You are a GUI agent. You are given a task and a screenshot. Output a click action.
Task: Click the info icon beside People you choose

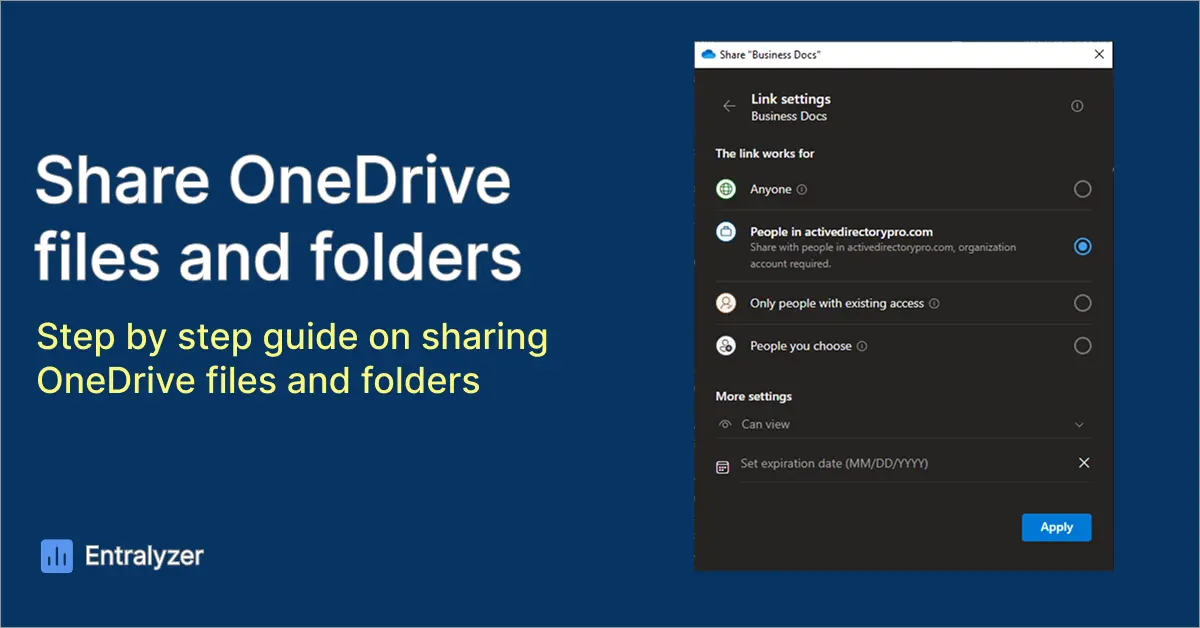pos(862,346)
